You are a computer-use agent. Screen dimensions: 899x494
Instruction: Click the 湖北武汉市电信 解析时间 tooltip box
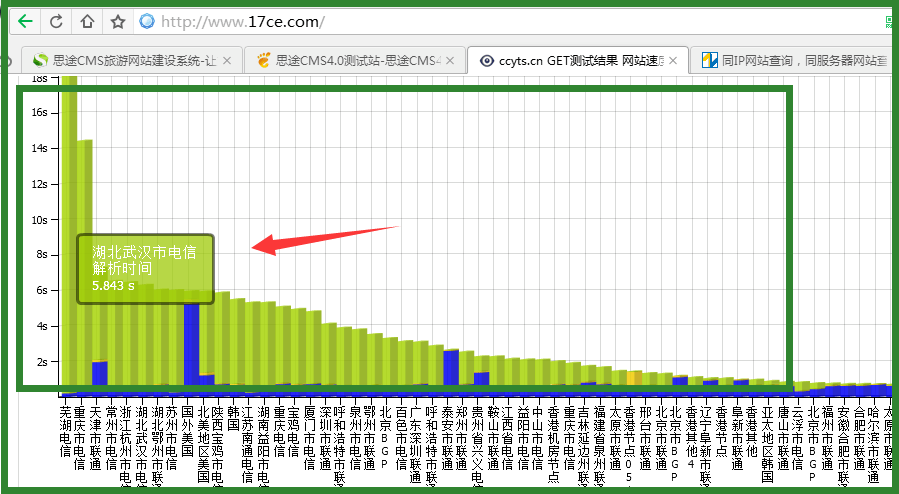click(x=146, y=269)
